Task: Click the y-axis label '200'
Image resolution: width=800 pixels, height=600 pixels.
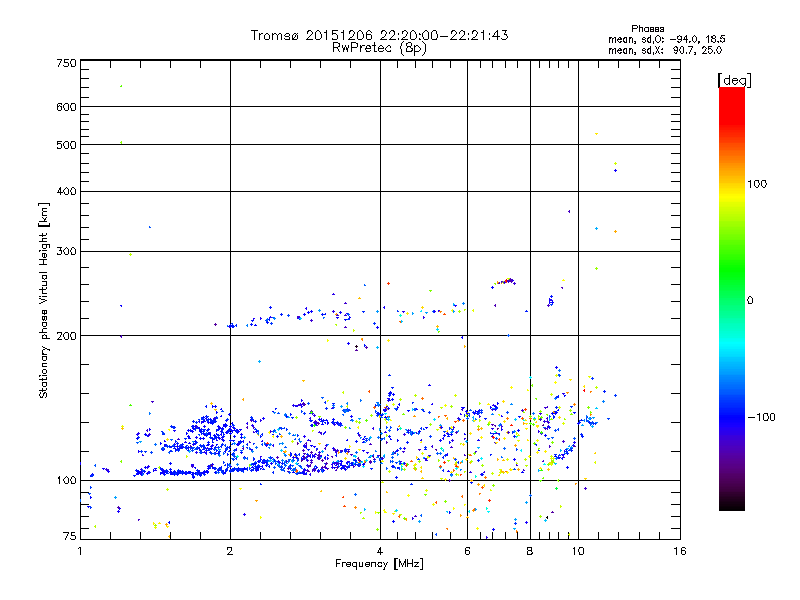Action: 66,336
